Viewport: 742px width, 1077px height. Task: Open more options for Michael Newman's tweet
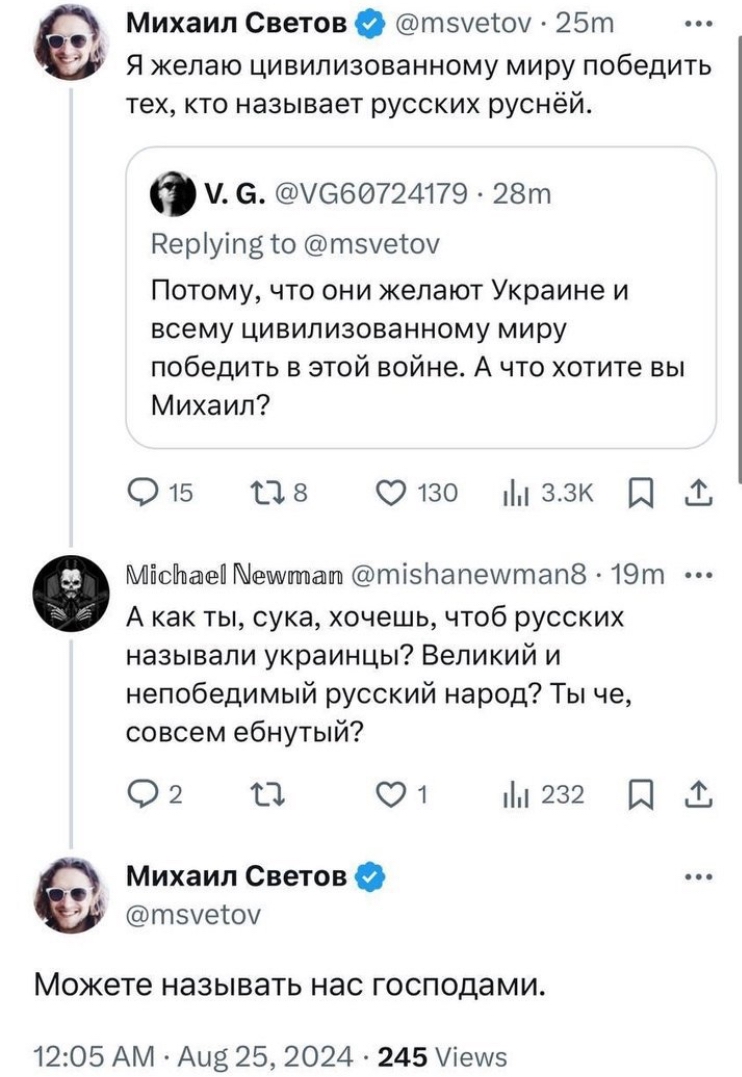click(x=698, y=575)
